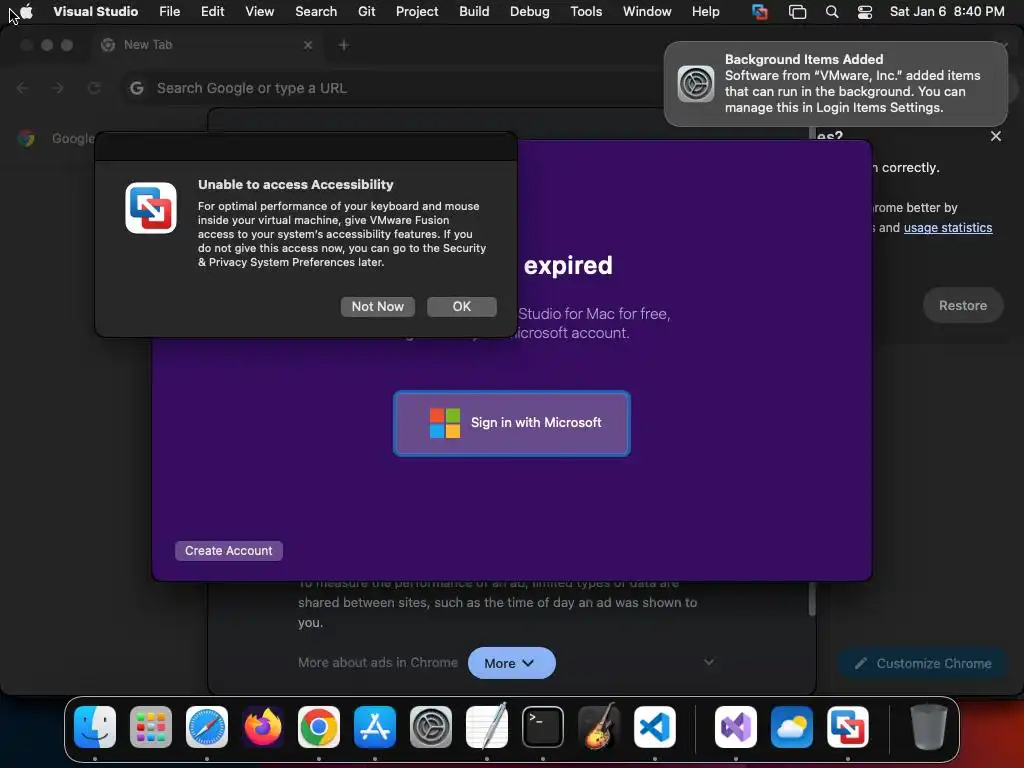This screenshot has height=768, width=1024.
Task: Open the App Store Dock icon
Action: [x=375, y=727]
